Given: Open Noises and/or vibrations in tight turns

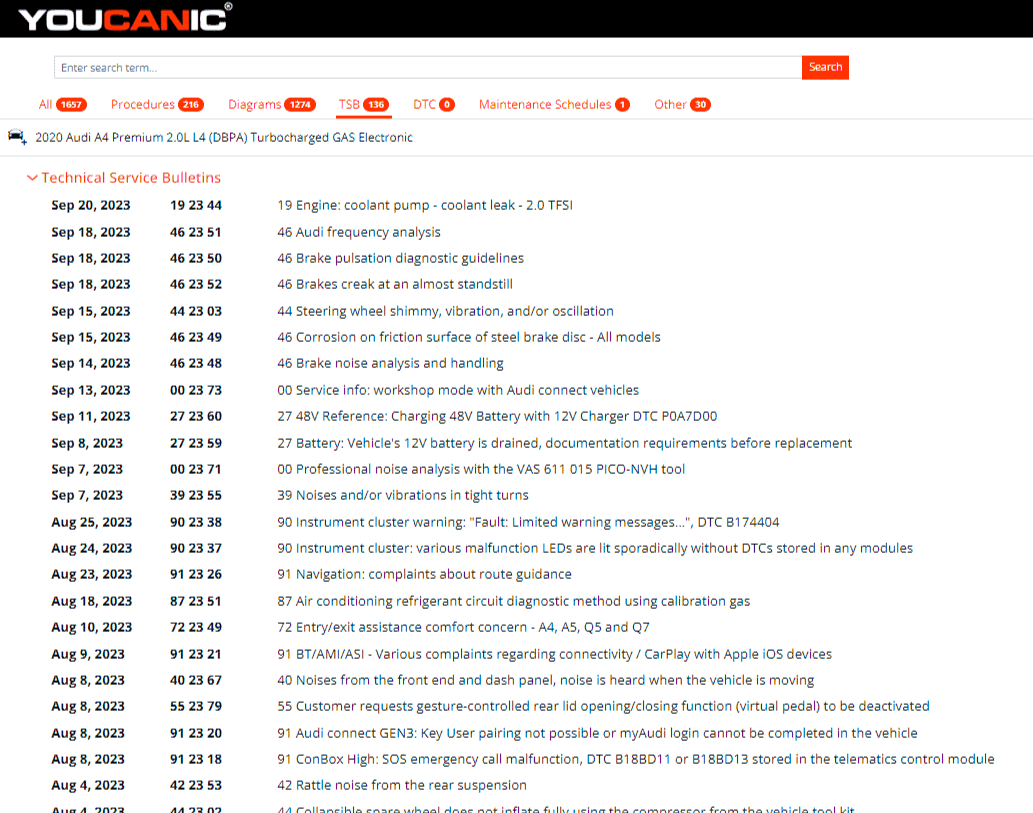Looking at the screenshot, I should tap(403, 495).
